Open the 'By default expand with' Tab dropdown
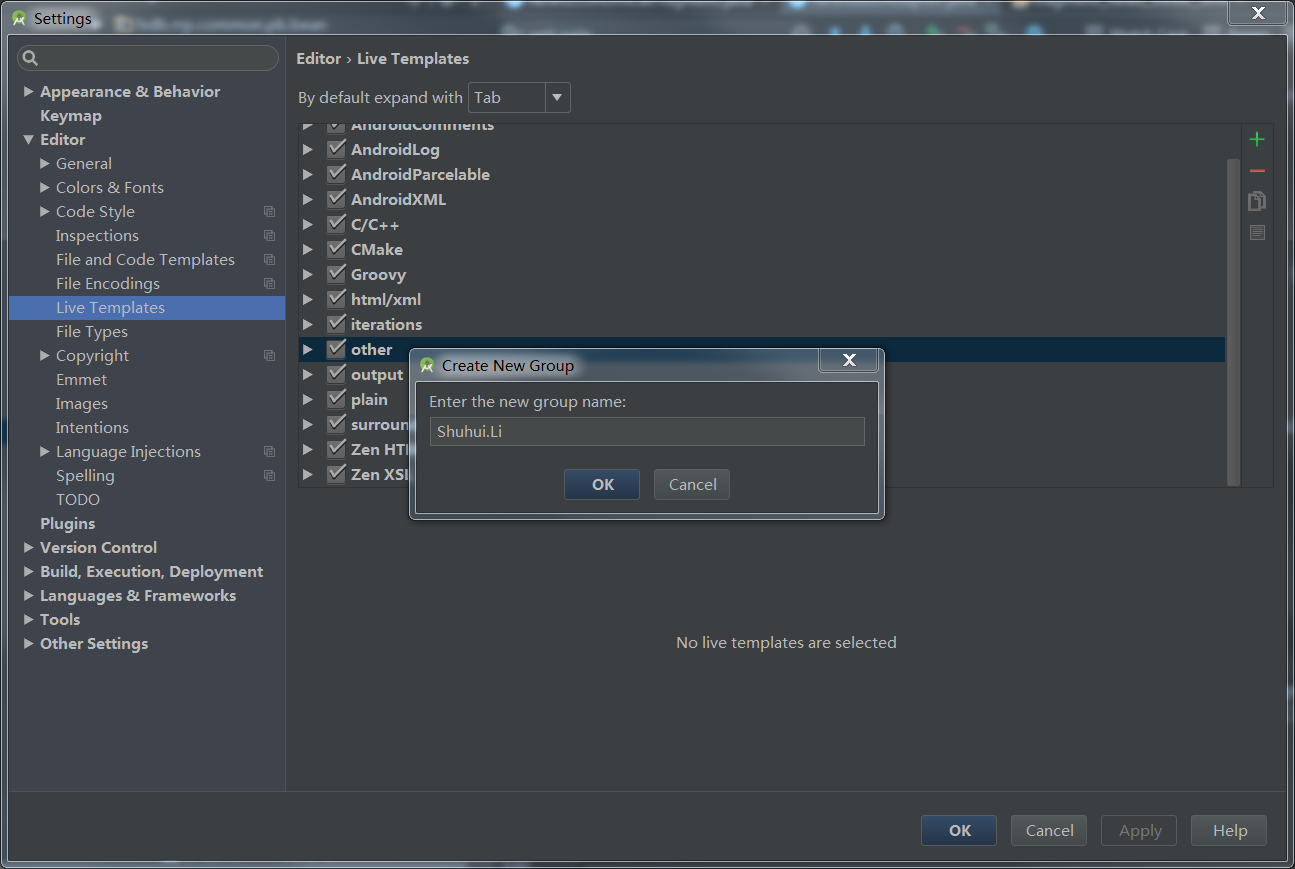1295x869 pixels. point(519,98)
